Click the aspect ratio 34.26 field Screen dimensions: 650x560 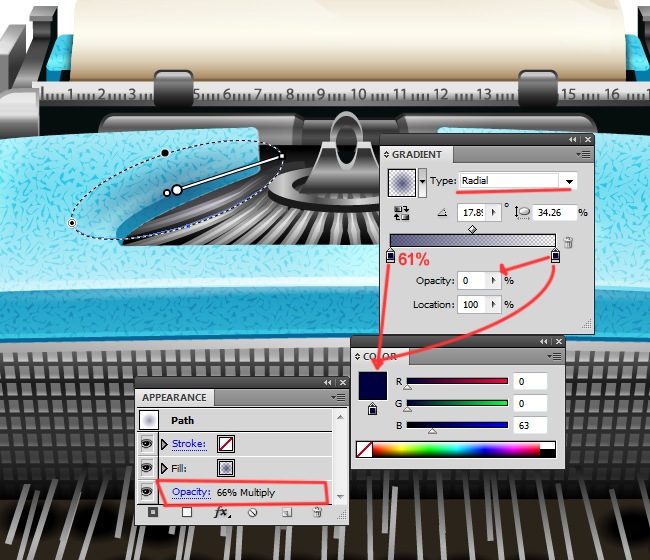[x=554, y=213]
